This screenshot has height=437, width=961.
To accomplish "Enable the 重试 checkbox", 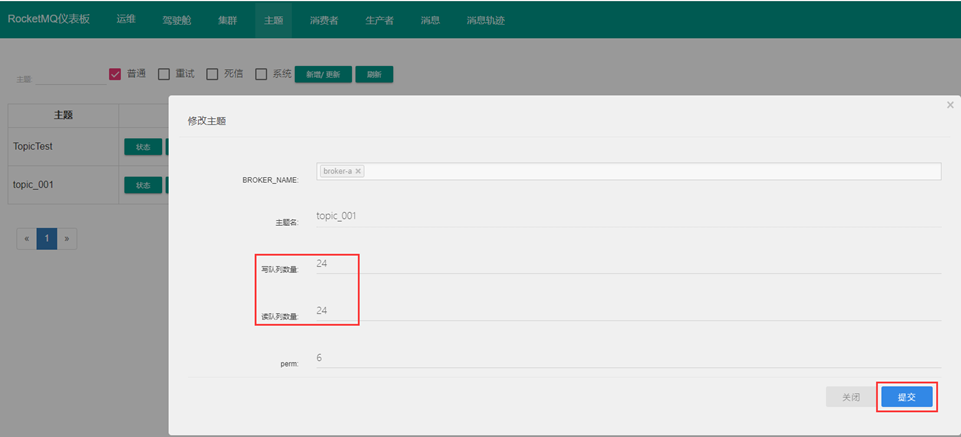I will tap(164, 74).
